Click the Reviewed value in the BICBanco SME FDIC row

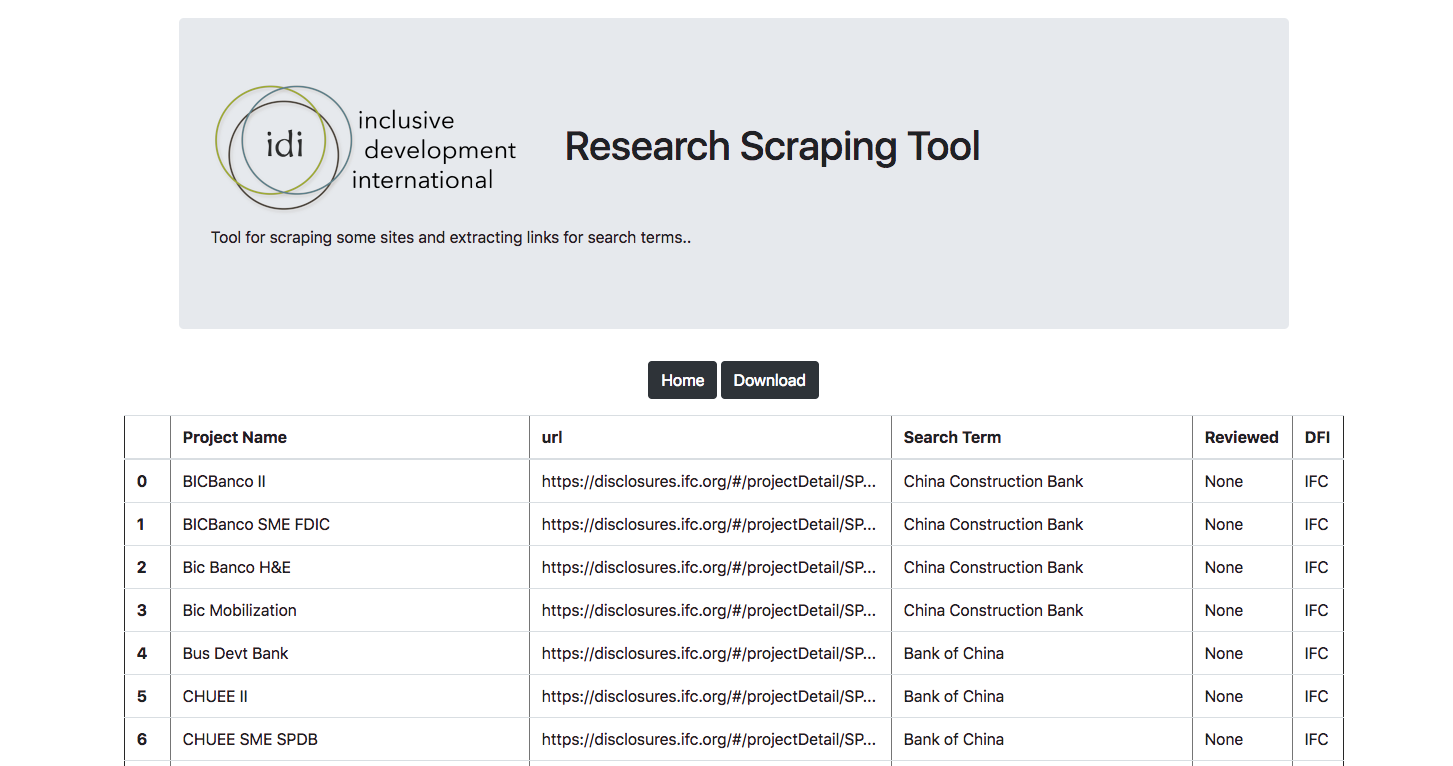click(1224, 524)
